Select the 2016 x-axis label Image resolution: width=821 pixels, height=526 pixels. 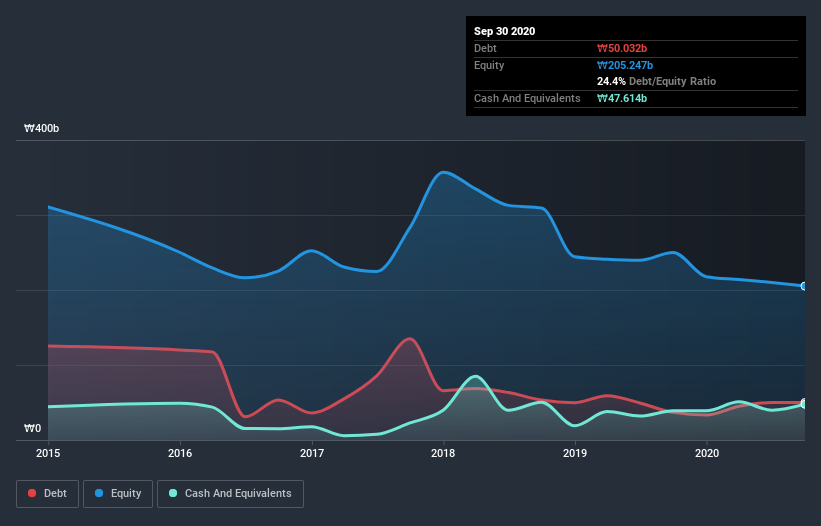pos(180,453)
